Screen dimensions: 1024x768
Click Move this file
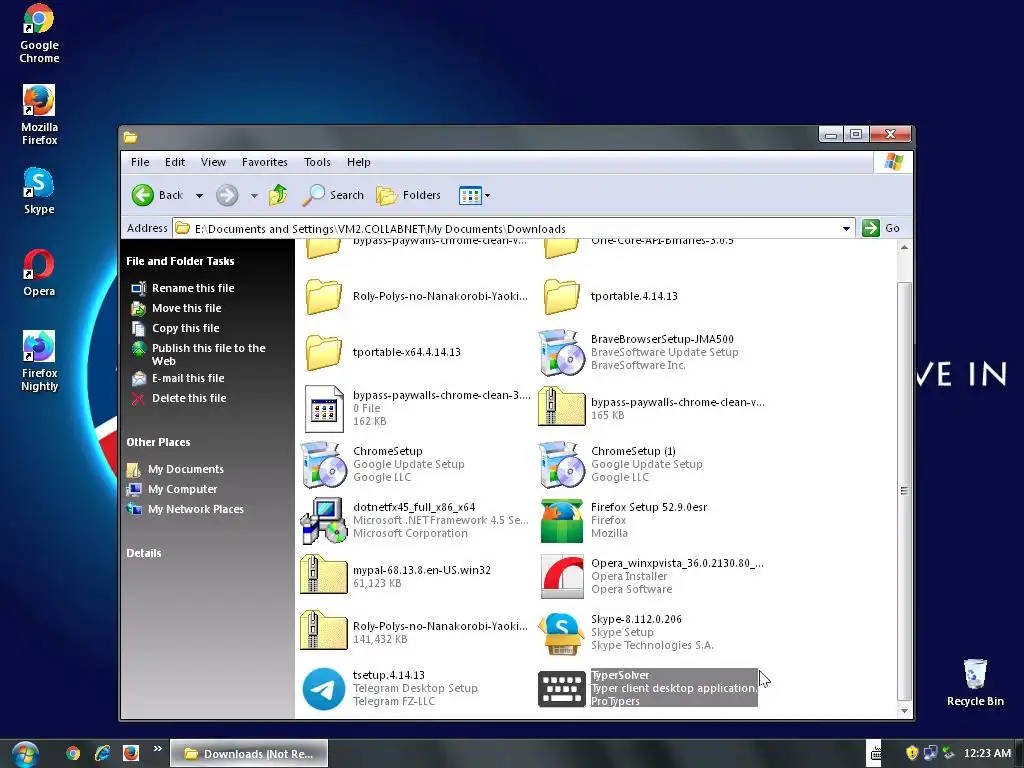click(x=186, y=308)
